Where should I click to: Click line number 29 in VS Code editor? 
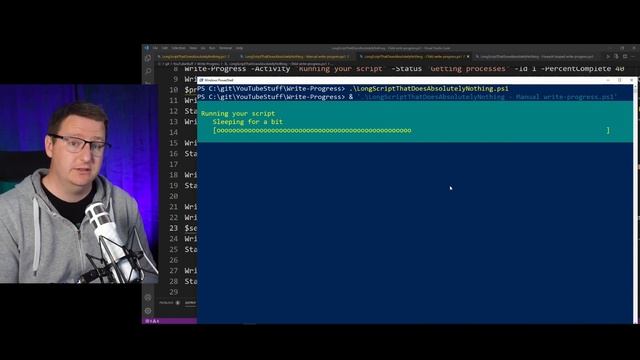click(173, 292)
